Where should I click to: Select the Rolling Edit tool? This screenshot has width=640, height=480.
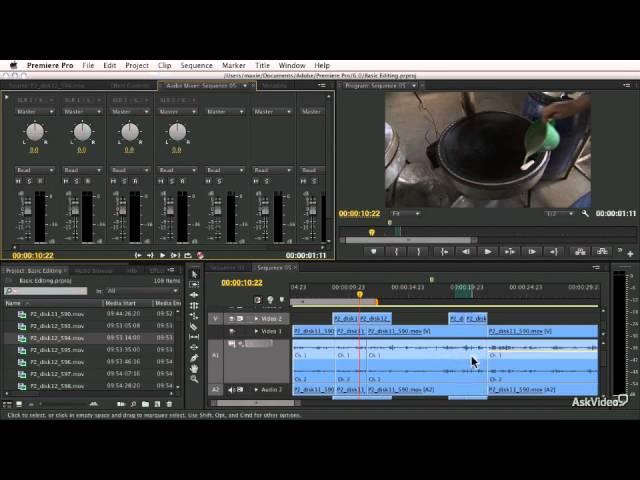[194, 305]
